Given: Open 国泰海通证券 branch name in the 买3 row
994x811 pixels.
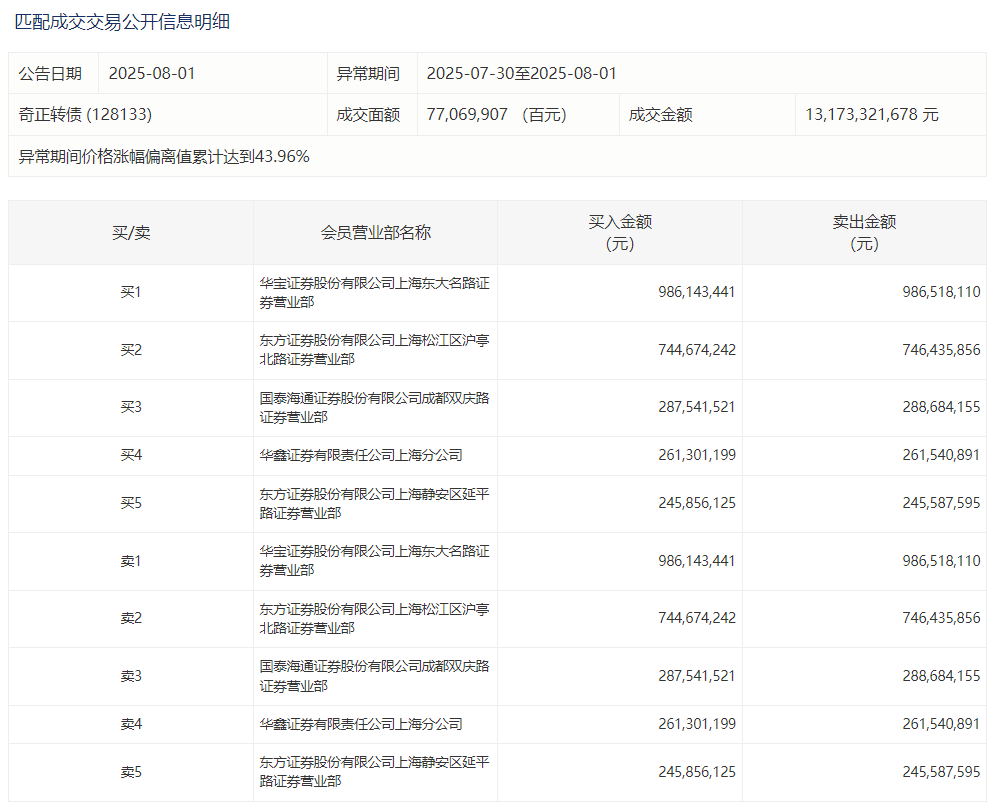Looking at the screenshot, I should pyautogui.click(x=374, y=407).
